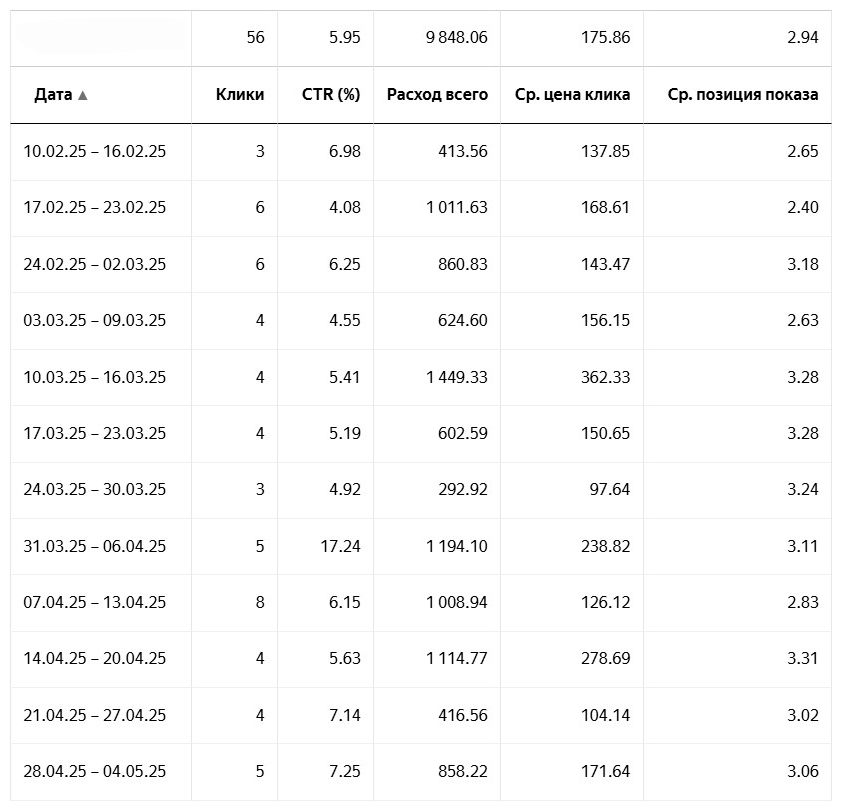Sort by the CTR (%) column header
This screenshot has width=841, height=809.
coord(331,95)
